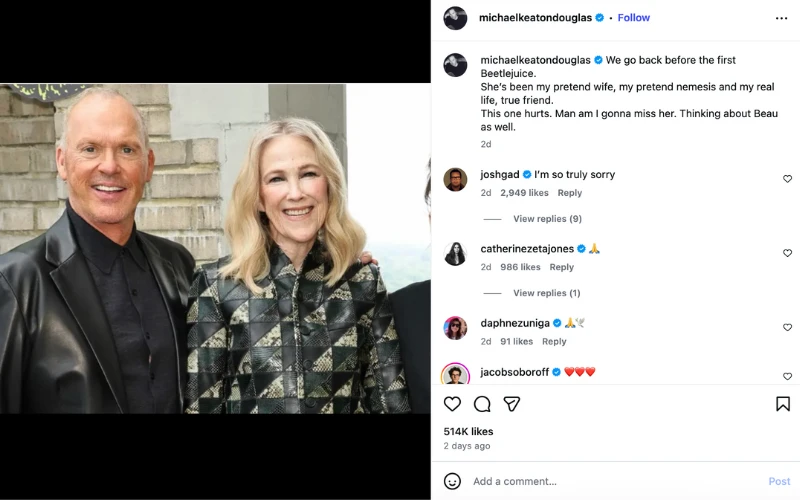800x500 pixels.
Task: Reply to daphnezuniga's comment
Action: [x=554, y=341]
